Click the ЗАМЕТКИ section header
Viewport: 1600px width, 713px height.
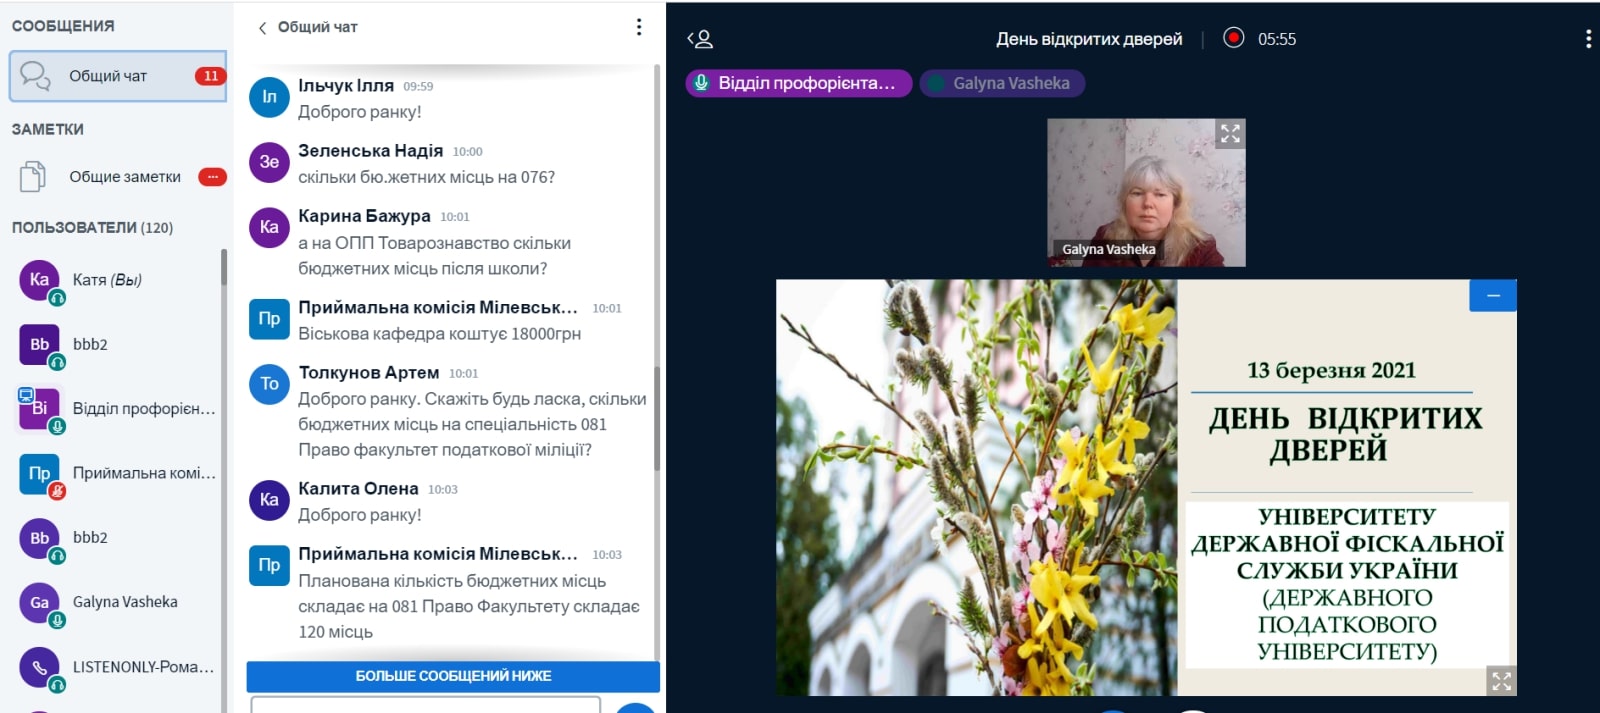[47, 130]
